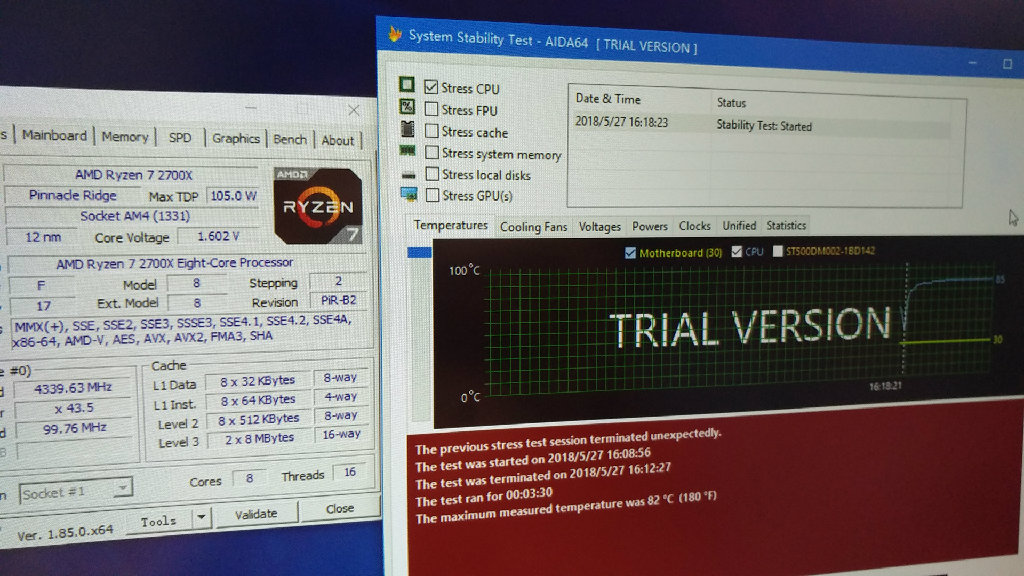
Task: Open the Tools dropdown arrow in CPU-Z
Action: pos(201,517)
